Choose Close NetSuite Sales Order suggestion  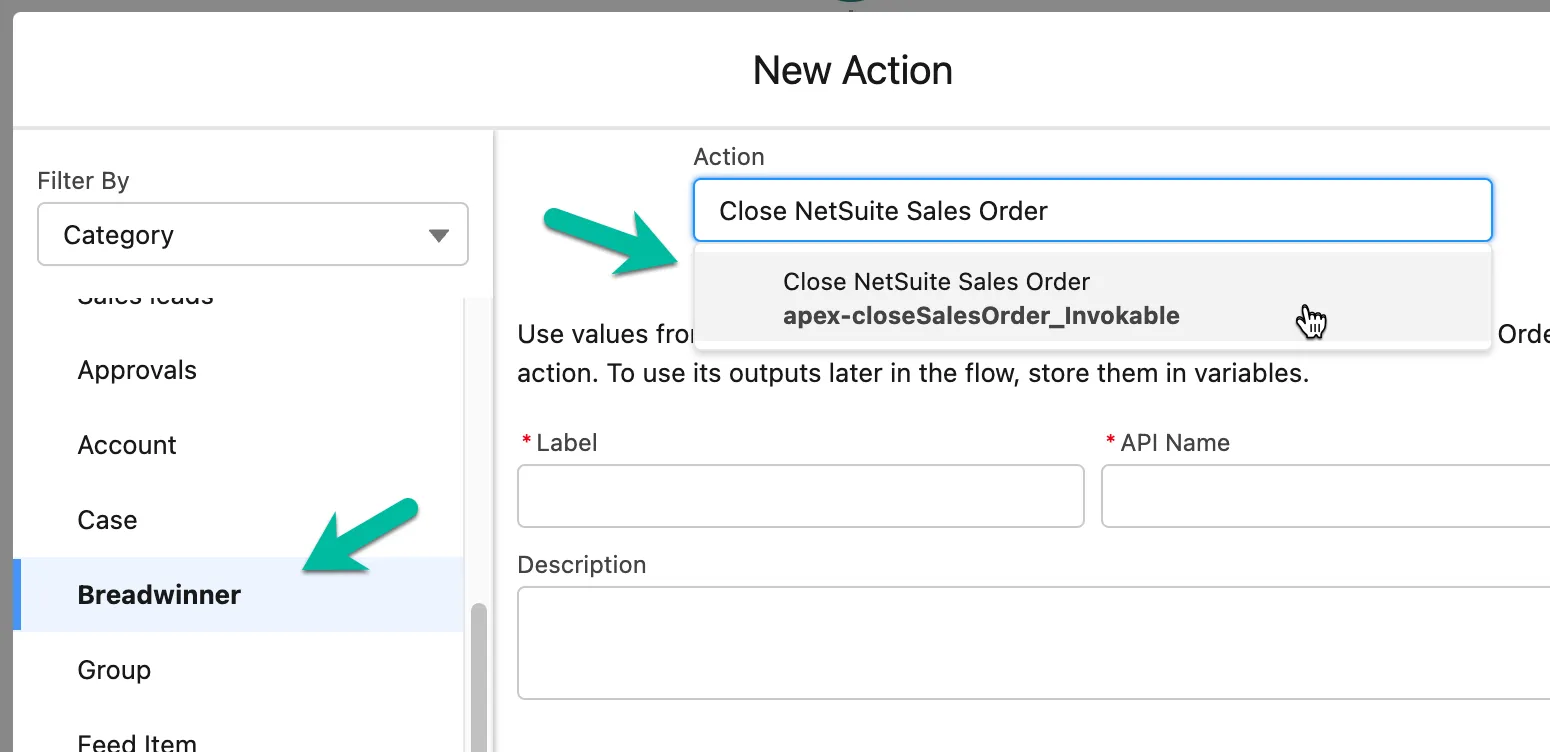[x=1092, y=299]
